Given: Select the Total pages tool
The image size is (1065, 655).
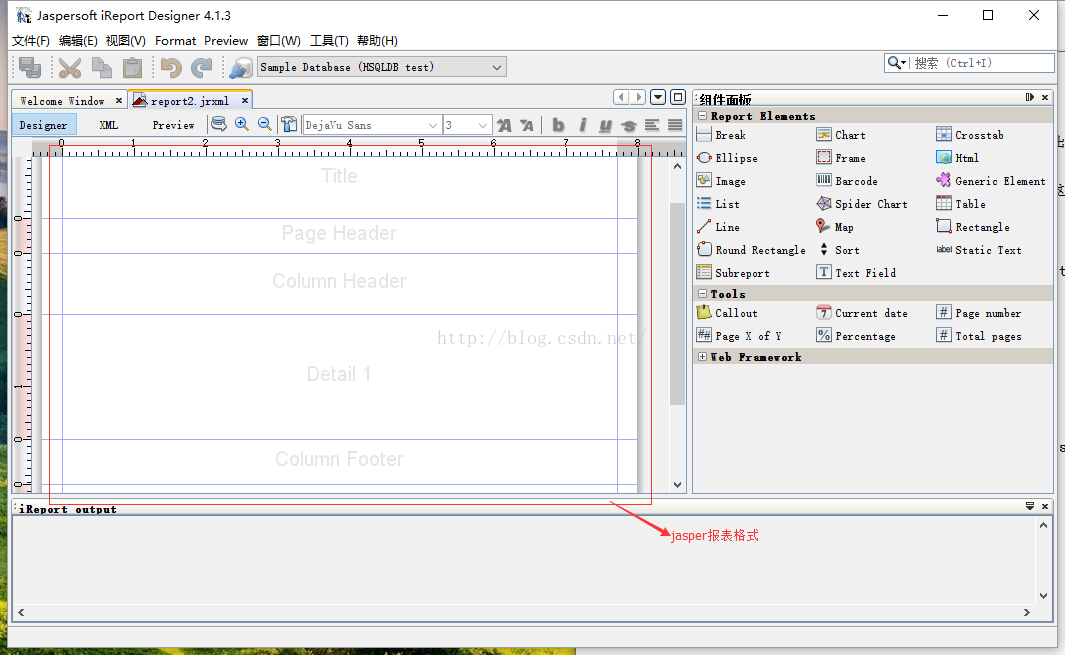Looking at the screenshot, I should coord(979,336).
